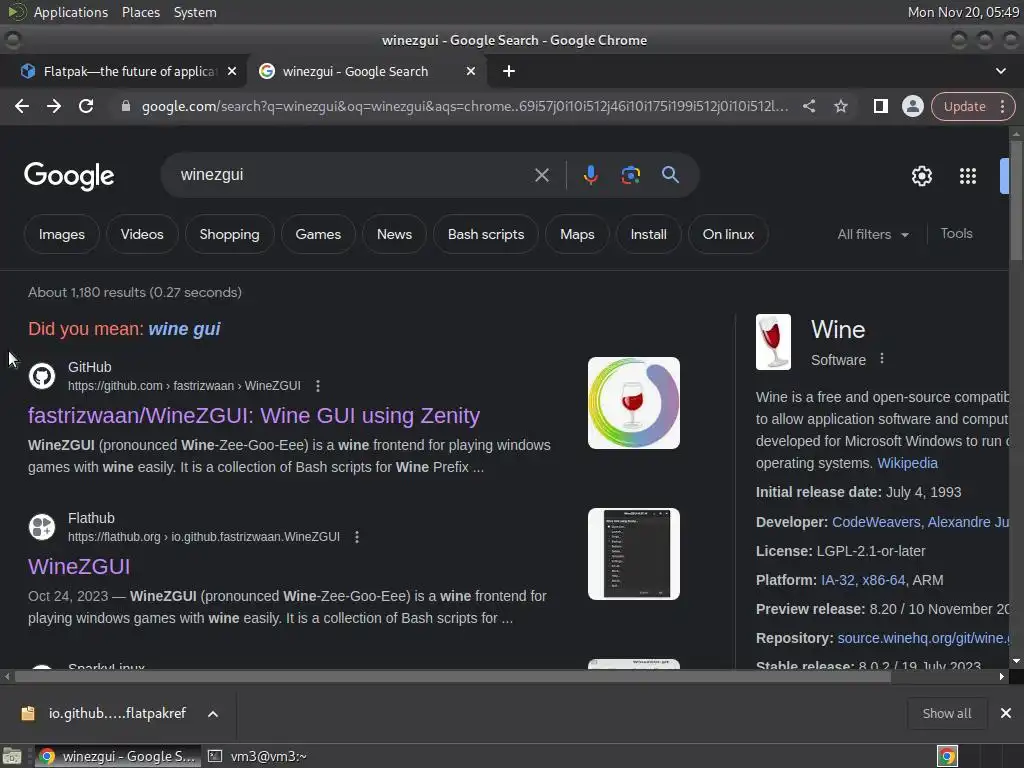The image size is (1024, 768).
Task: Open a new browser tab
Action: point(509,71)
